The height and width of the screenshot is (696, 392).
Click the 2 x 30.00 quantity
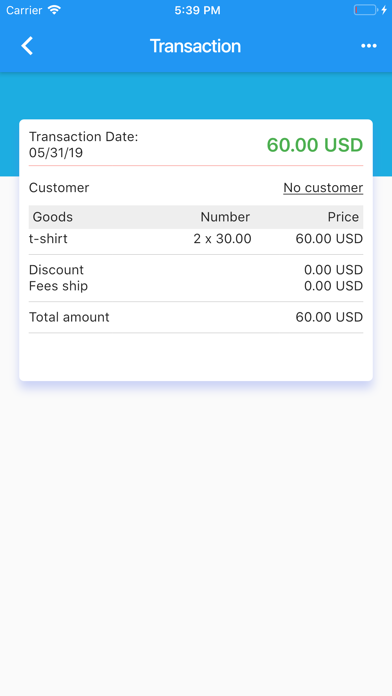[222, 239]
